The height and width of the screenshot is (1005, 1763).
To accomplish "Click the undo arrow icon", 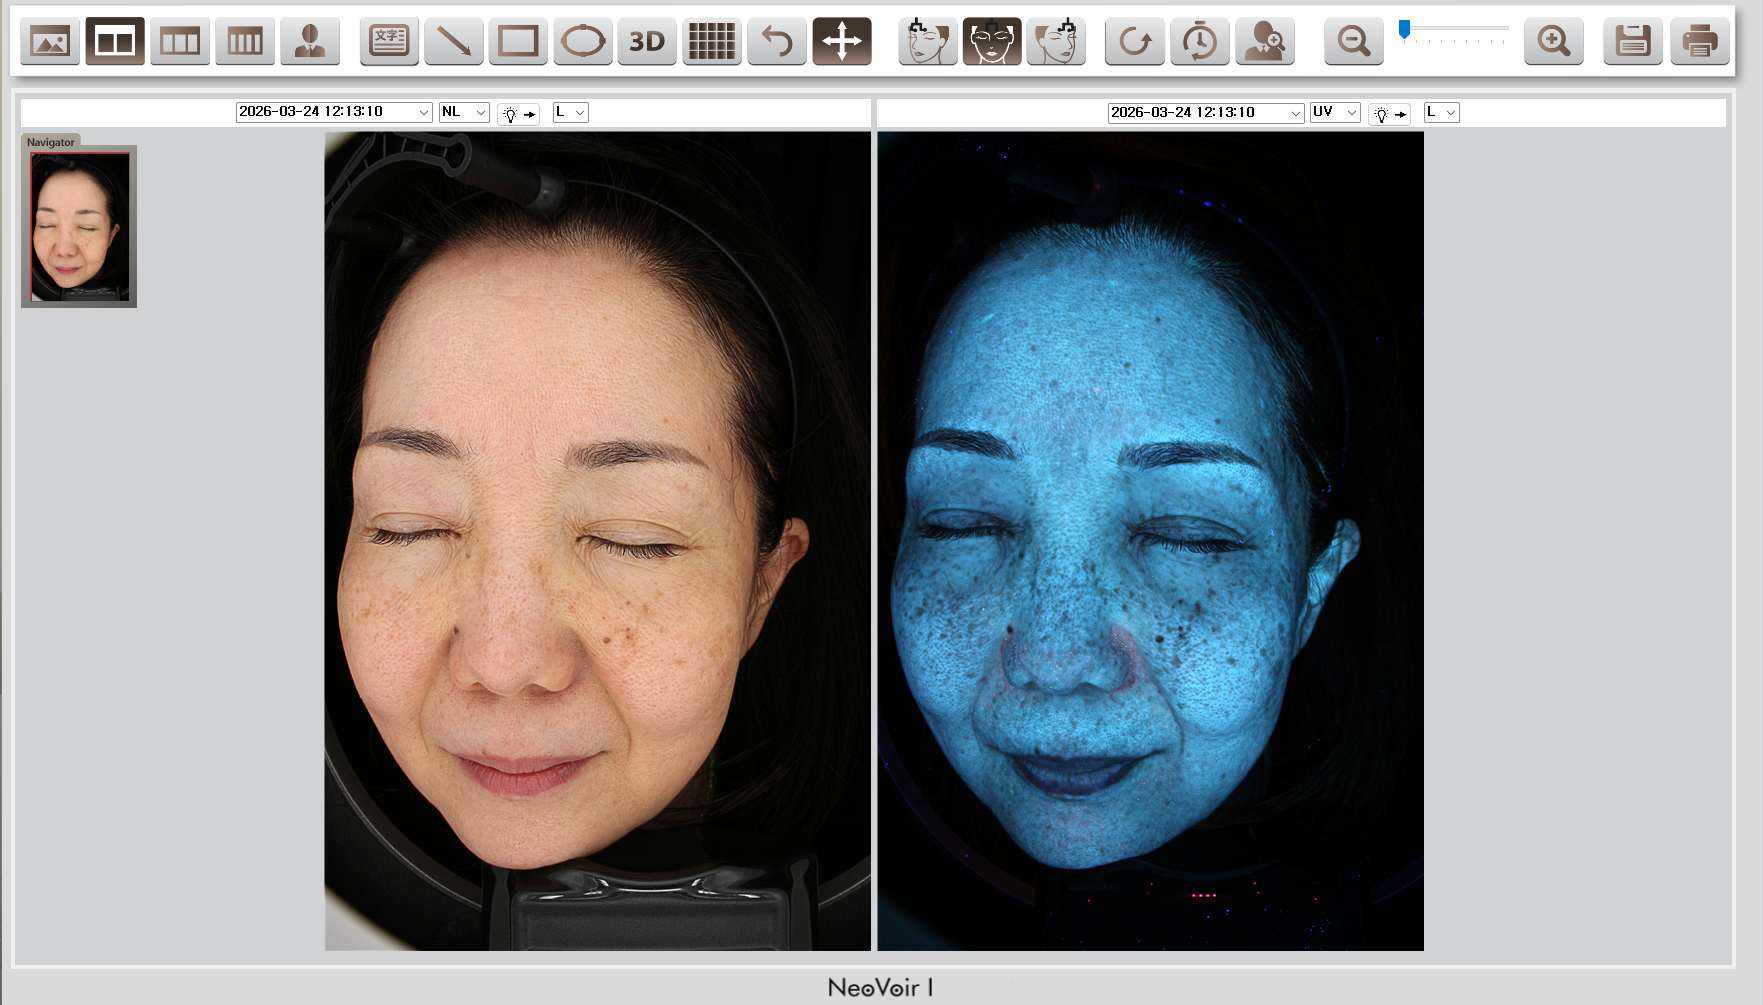I will [x=777, y=41].
